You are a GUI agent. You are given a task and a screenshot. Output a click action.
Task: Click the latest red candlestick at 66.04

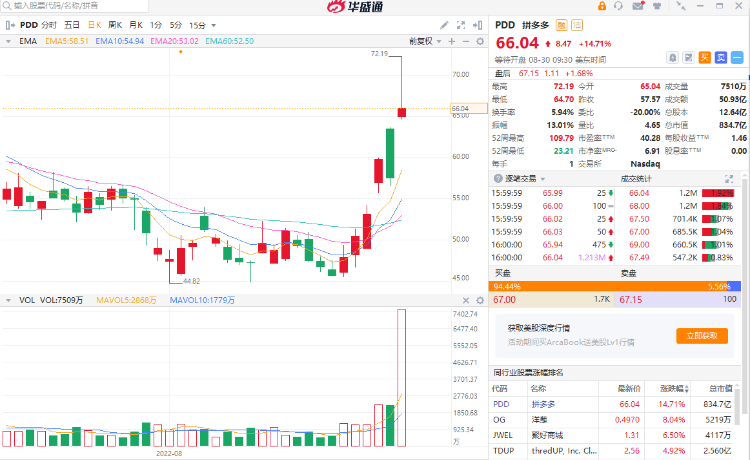tap(401, 112)
